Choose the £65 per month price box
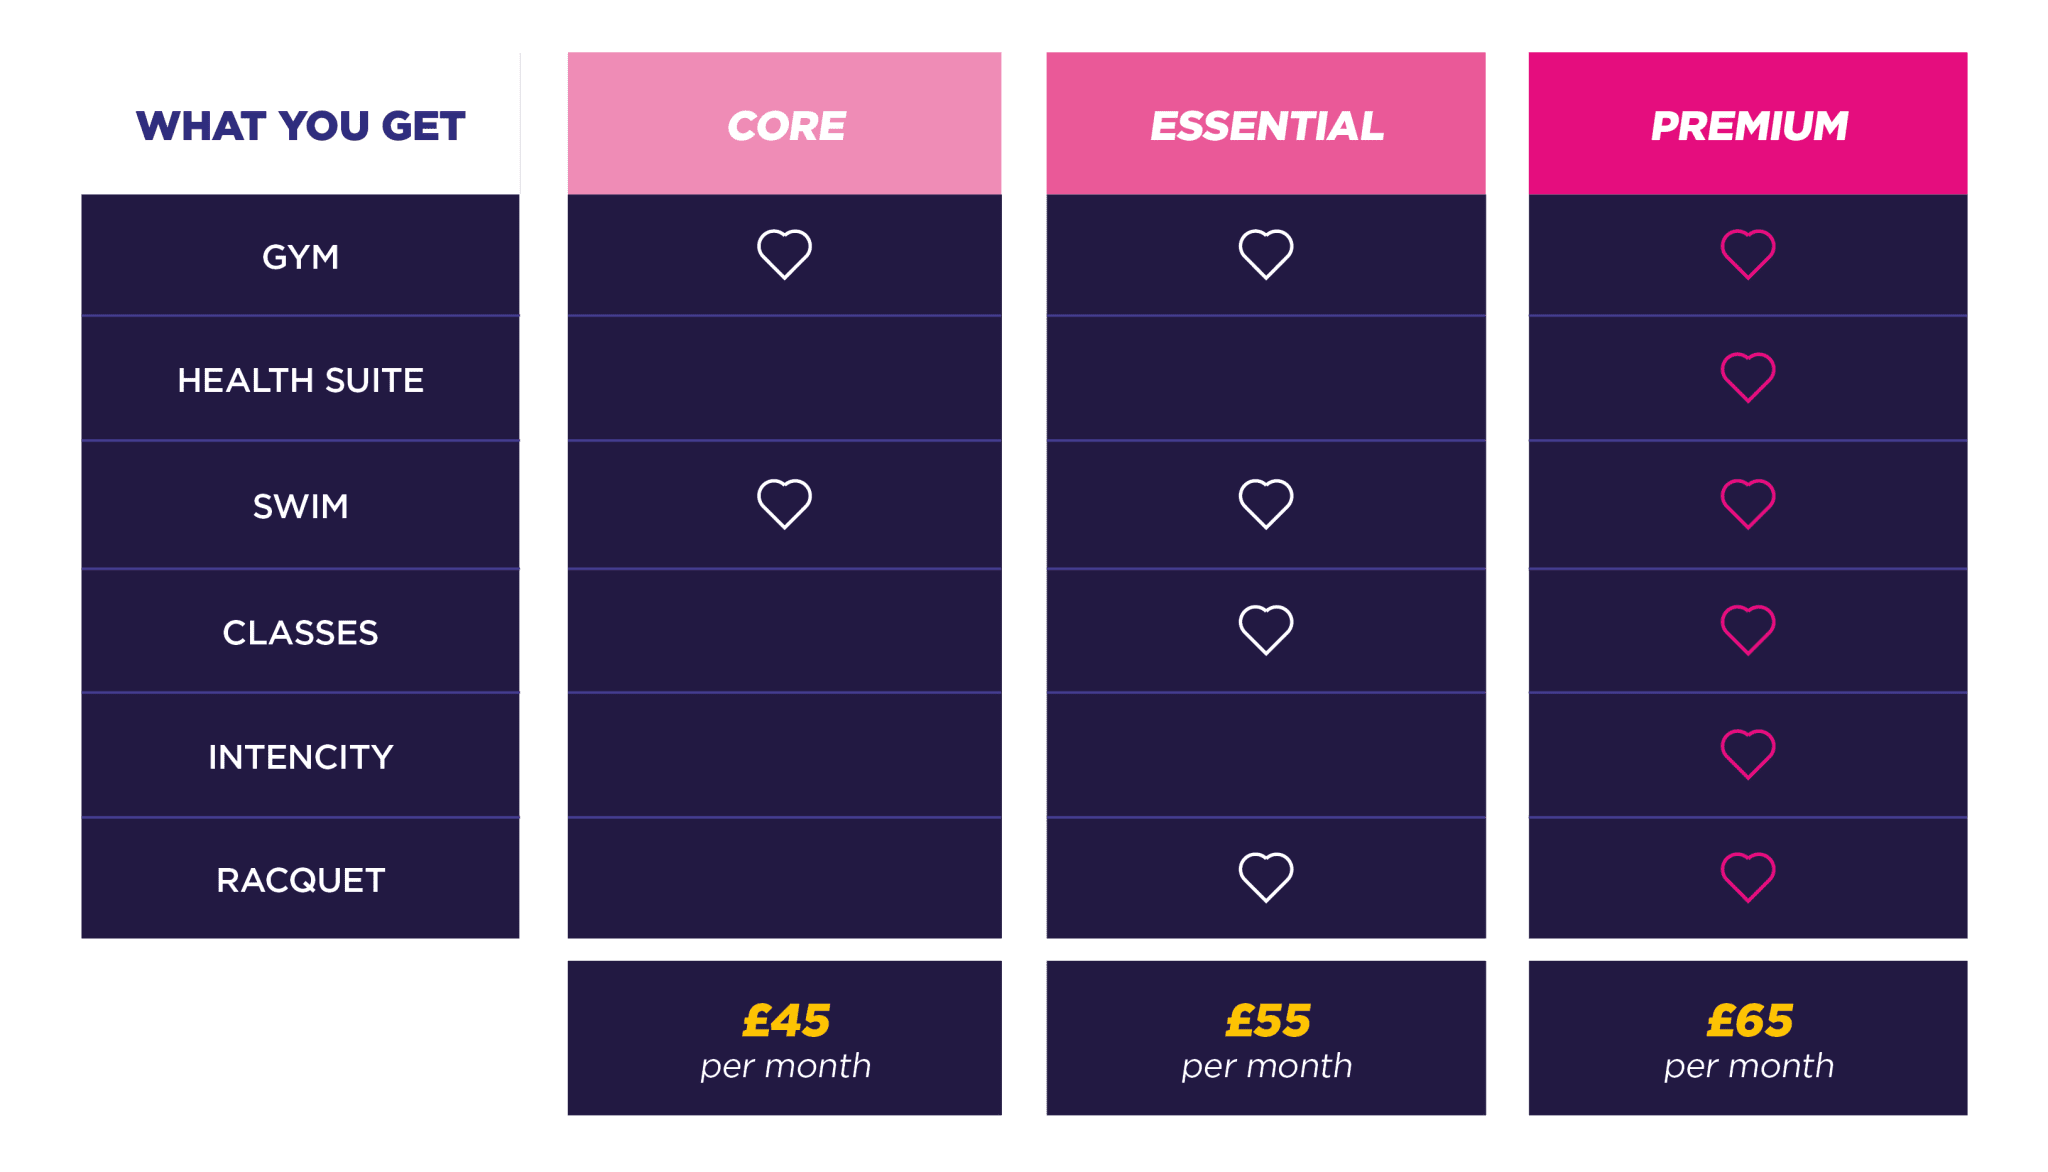Image resolution: width=2048 pixels, height=1172 pixels. [x=1748, y=1038]
